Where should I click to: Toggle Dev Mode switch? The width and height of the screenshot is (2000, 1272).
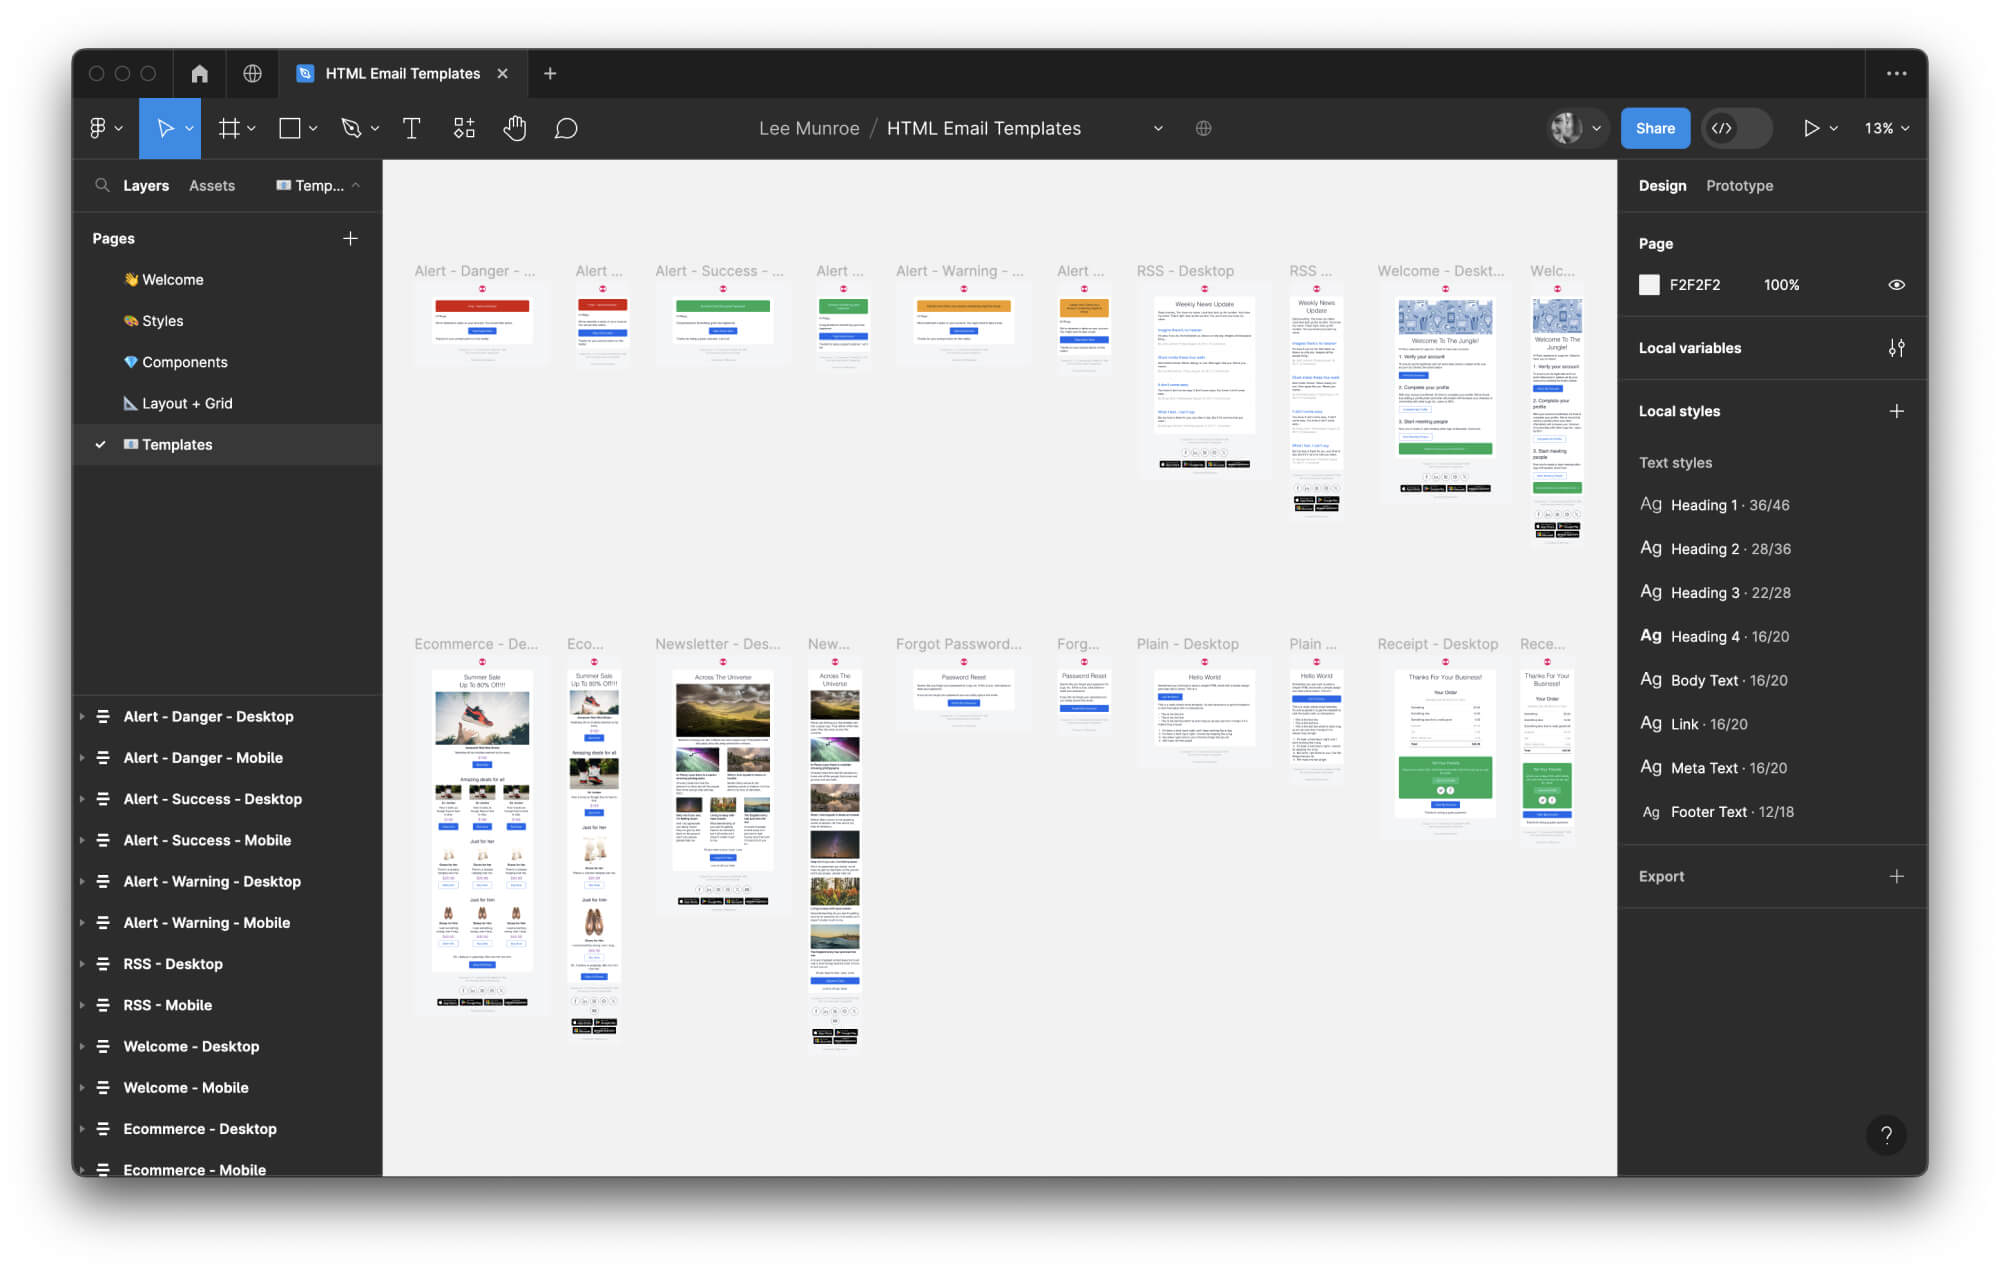tap(1736, 128)
